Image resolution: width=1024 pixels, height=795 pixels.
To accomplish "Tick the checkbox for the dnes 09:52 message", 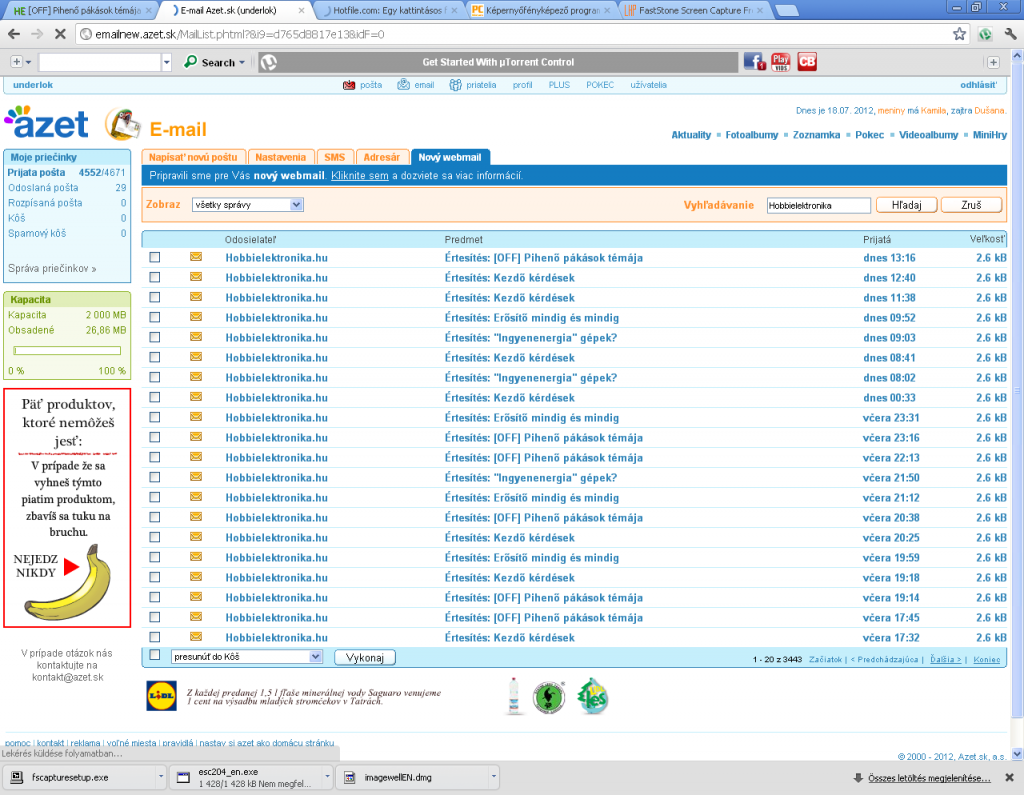I will [155, 317].
